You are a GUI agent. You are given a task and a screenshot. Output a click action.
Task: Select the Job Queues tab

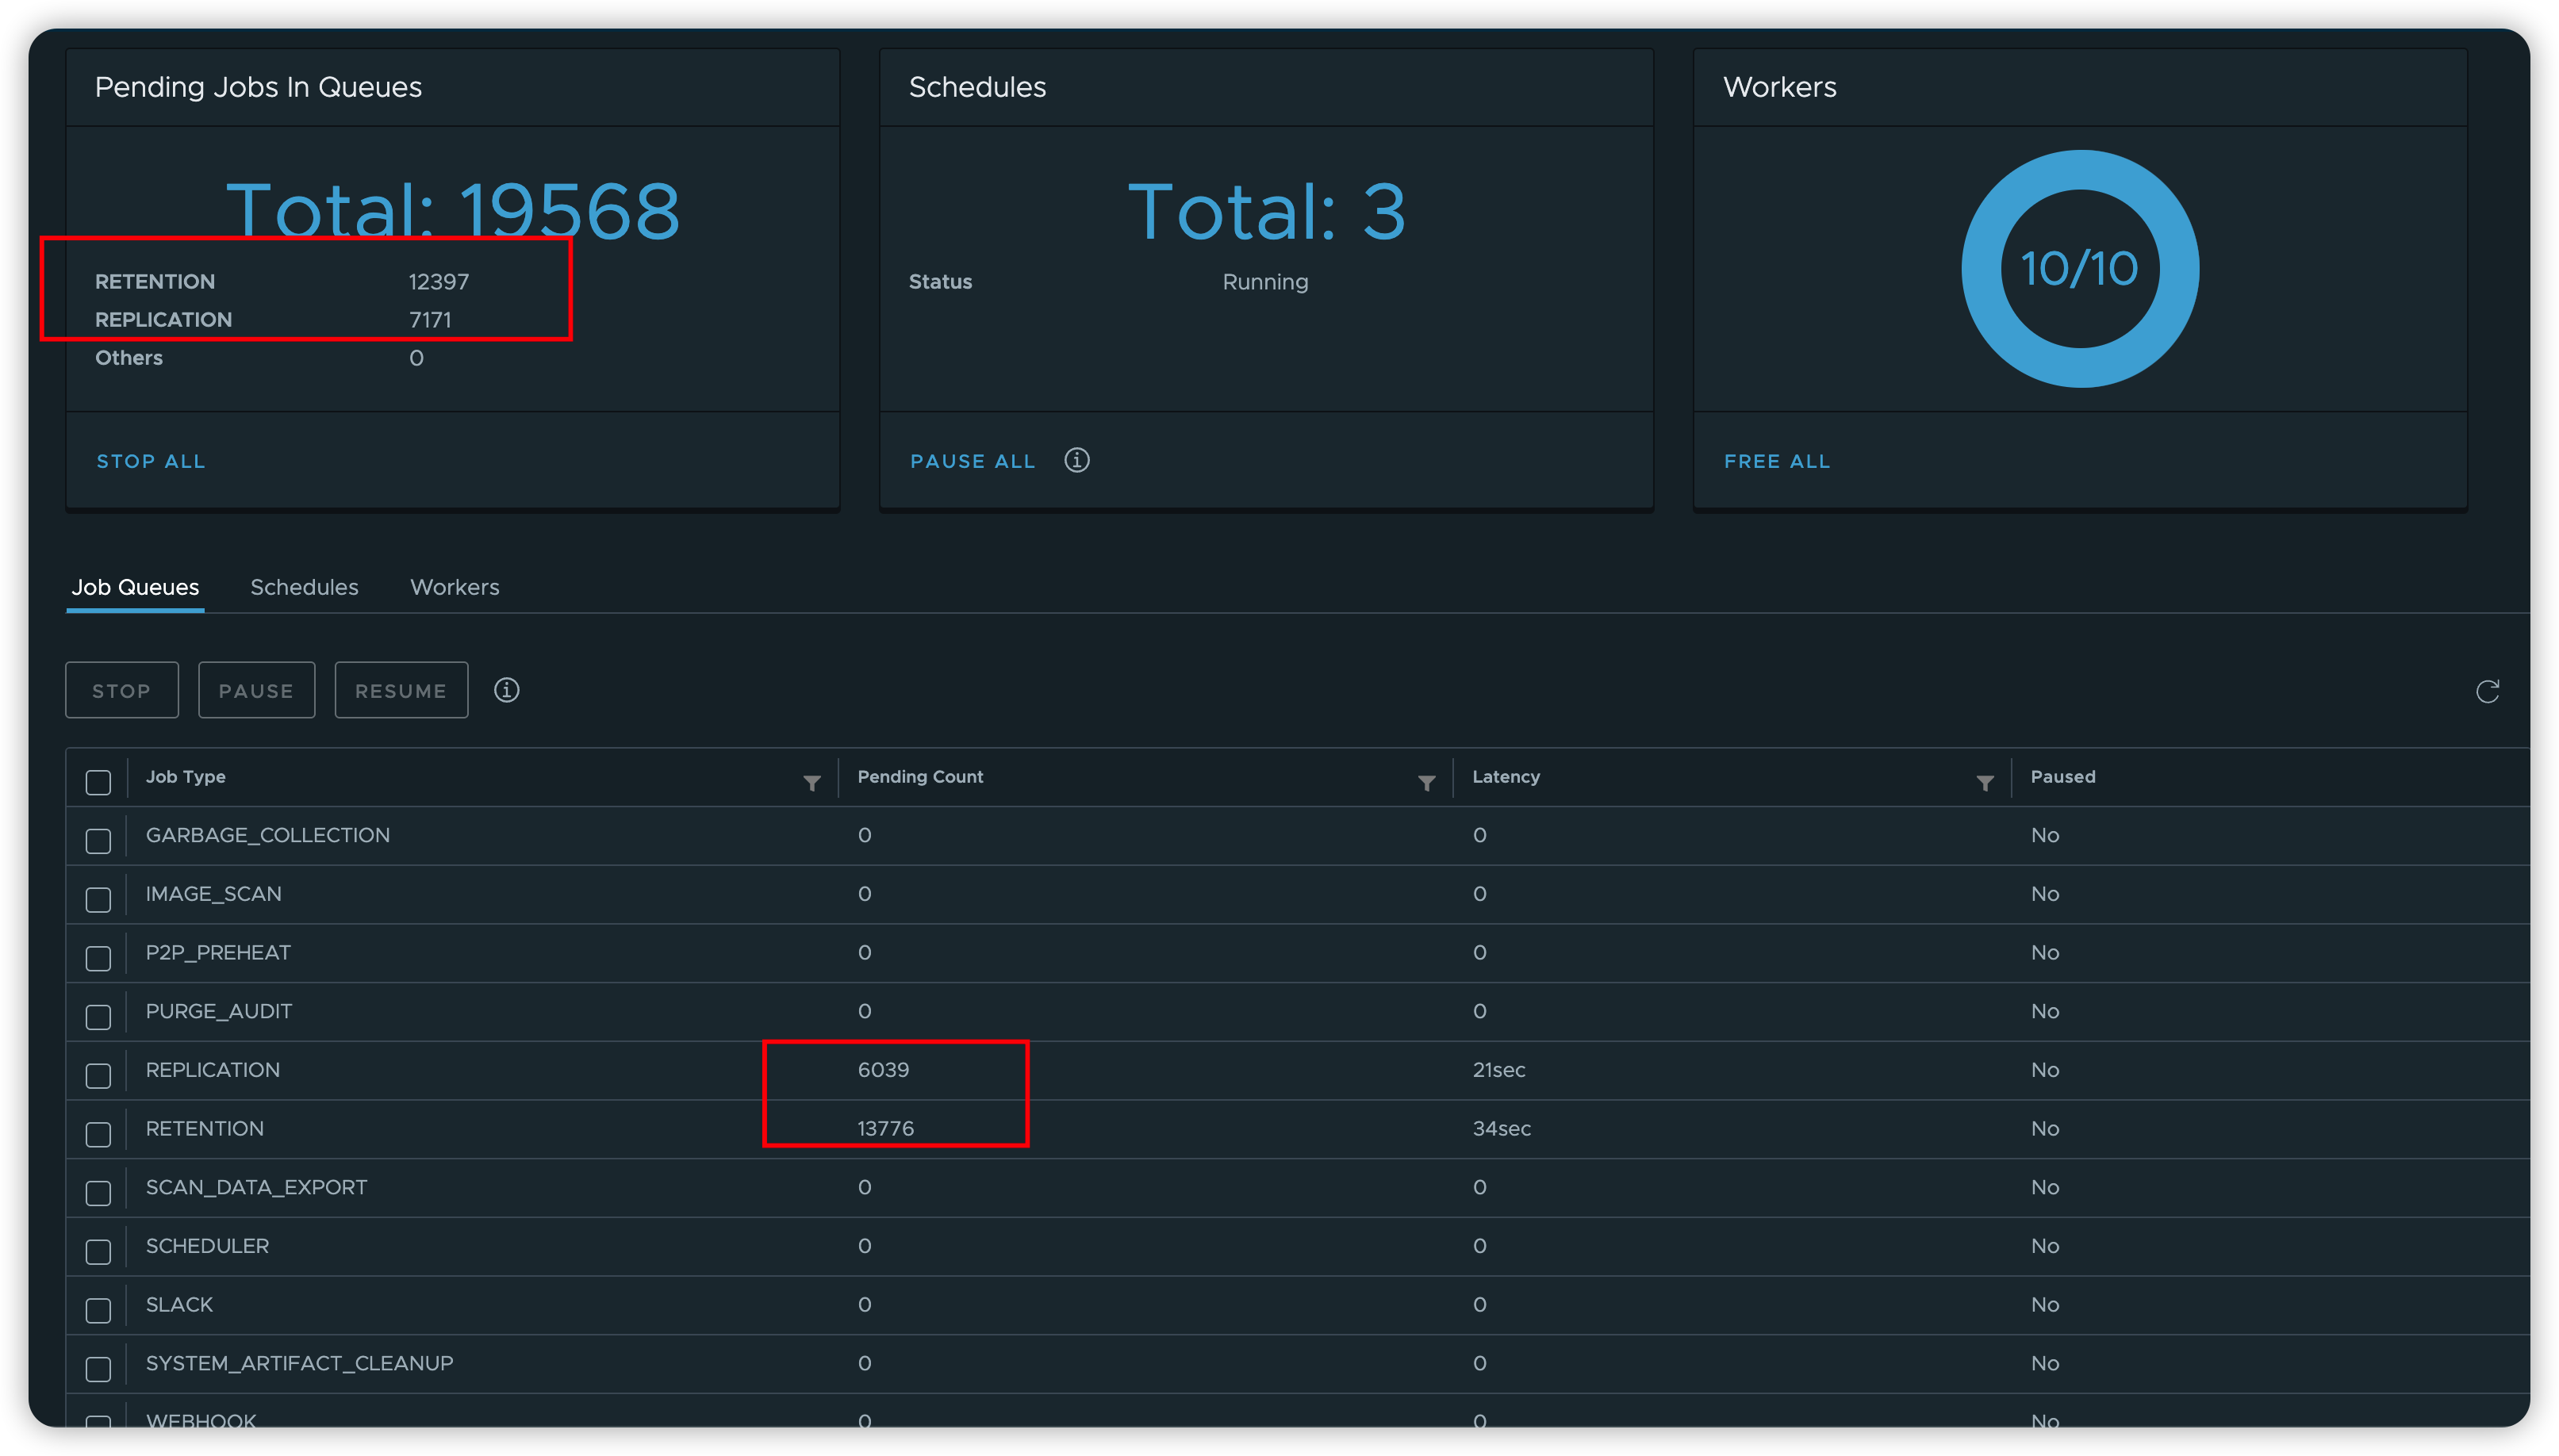click(x=135, y=587)
